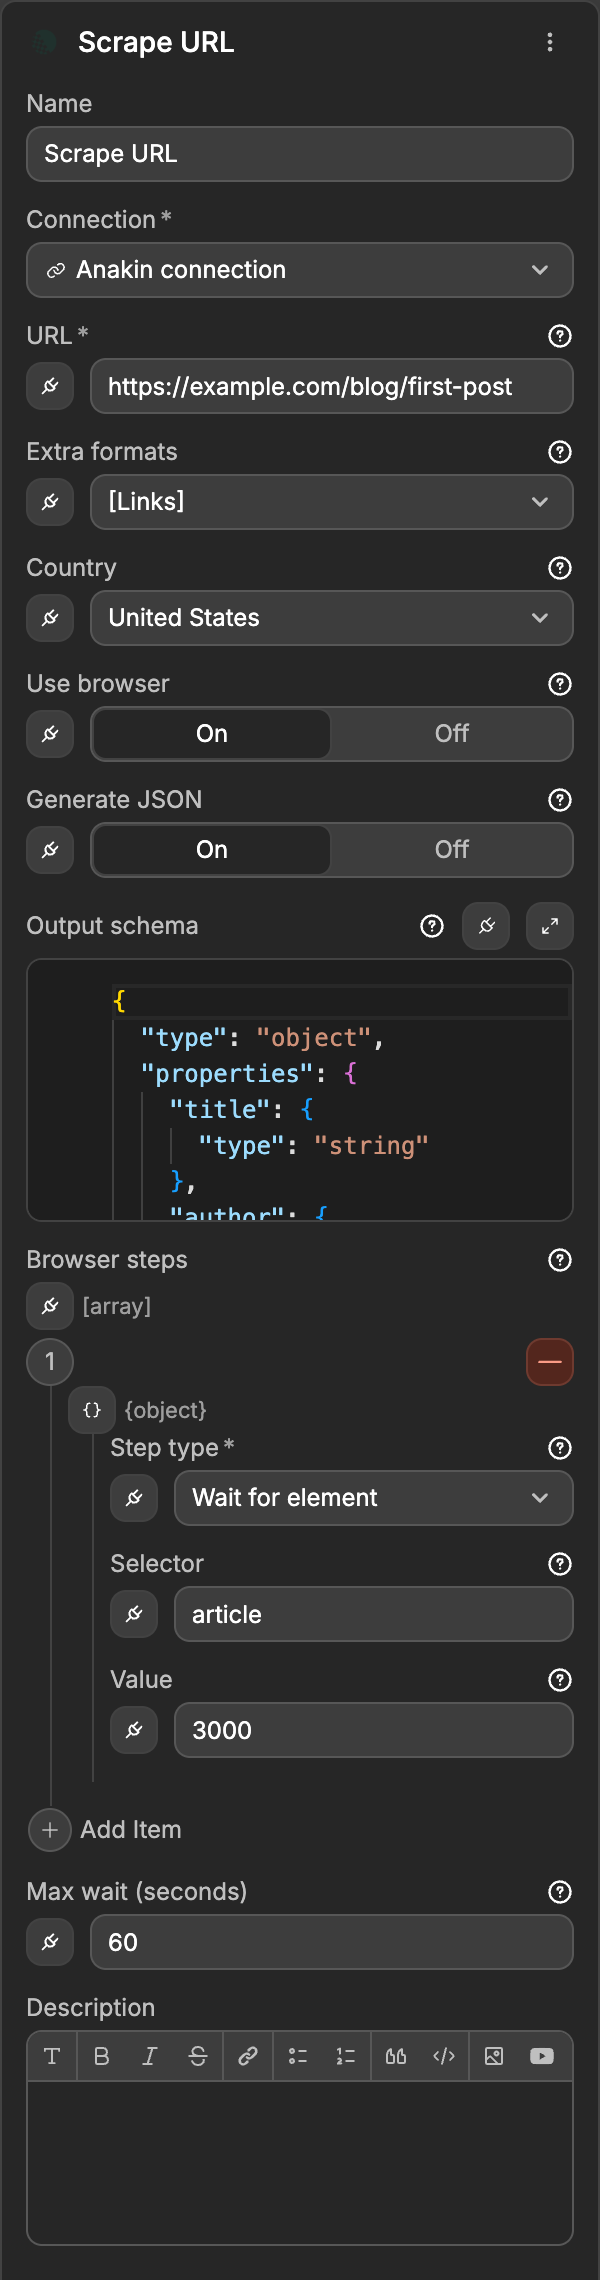Viewport: 600px width, 2280px height.
Task: Click the Value input with 3000
Action: 374,1730
